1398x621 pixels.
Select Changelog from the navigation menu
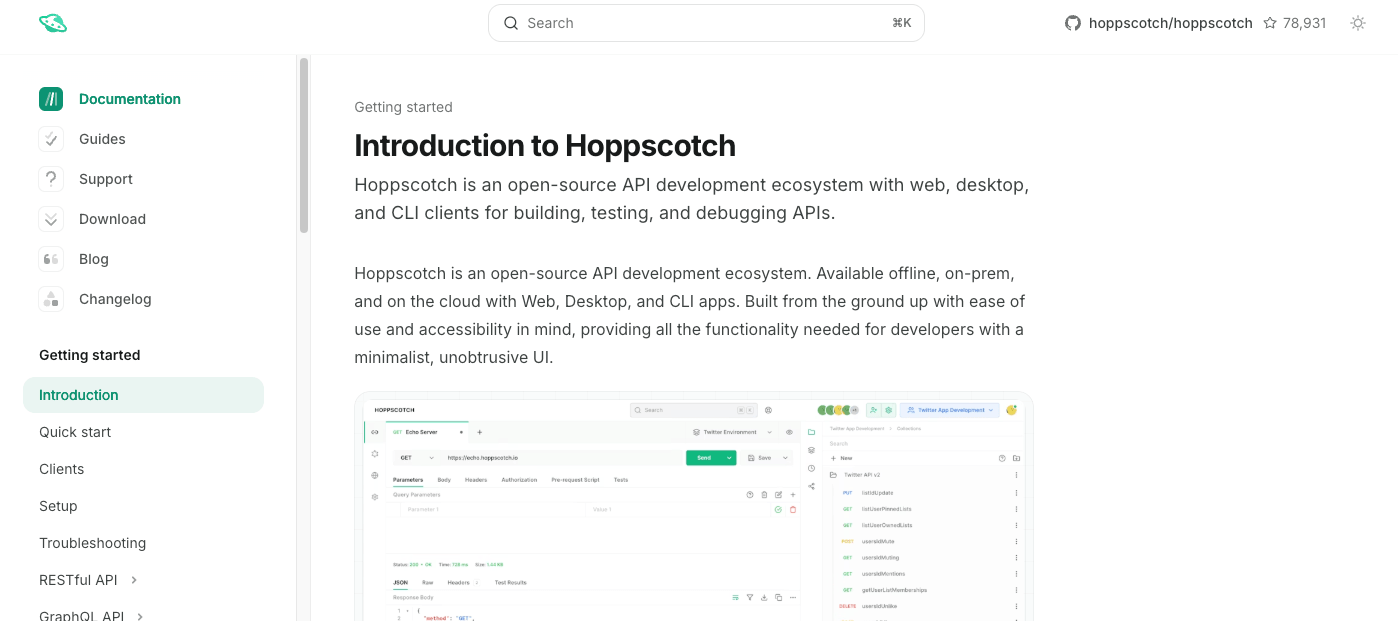click(x=115, y=299)
